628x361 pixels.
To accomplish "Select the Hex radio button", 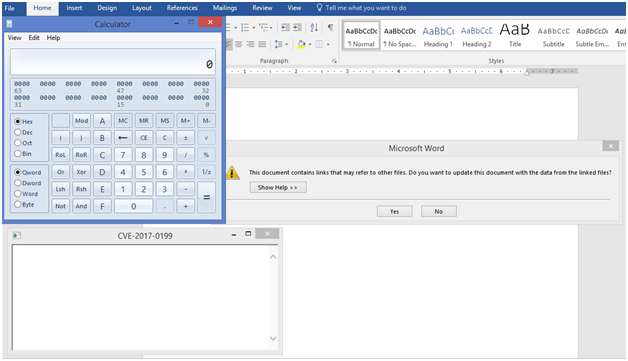I will (x=18, y=121).
